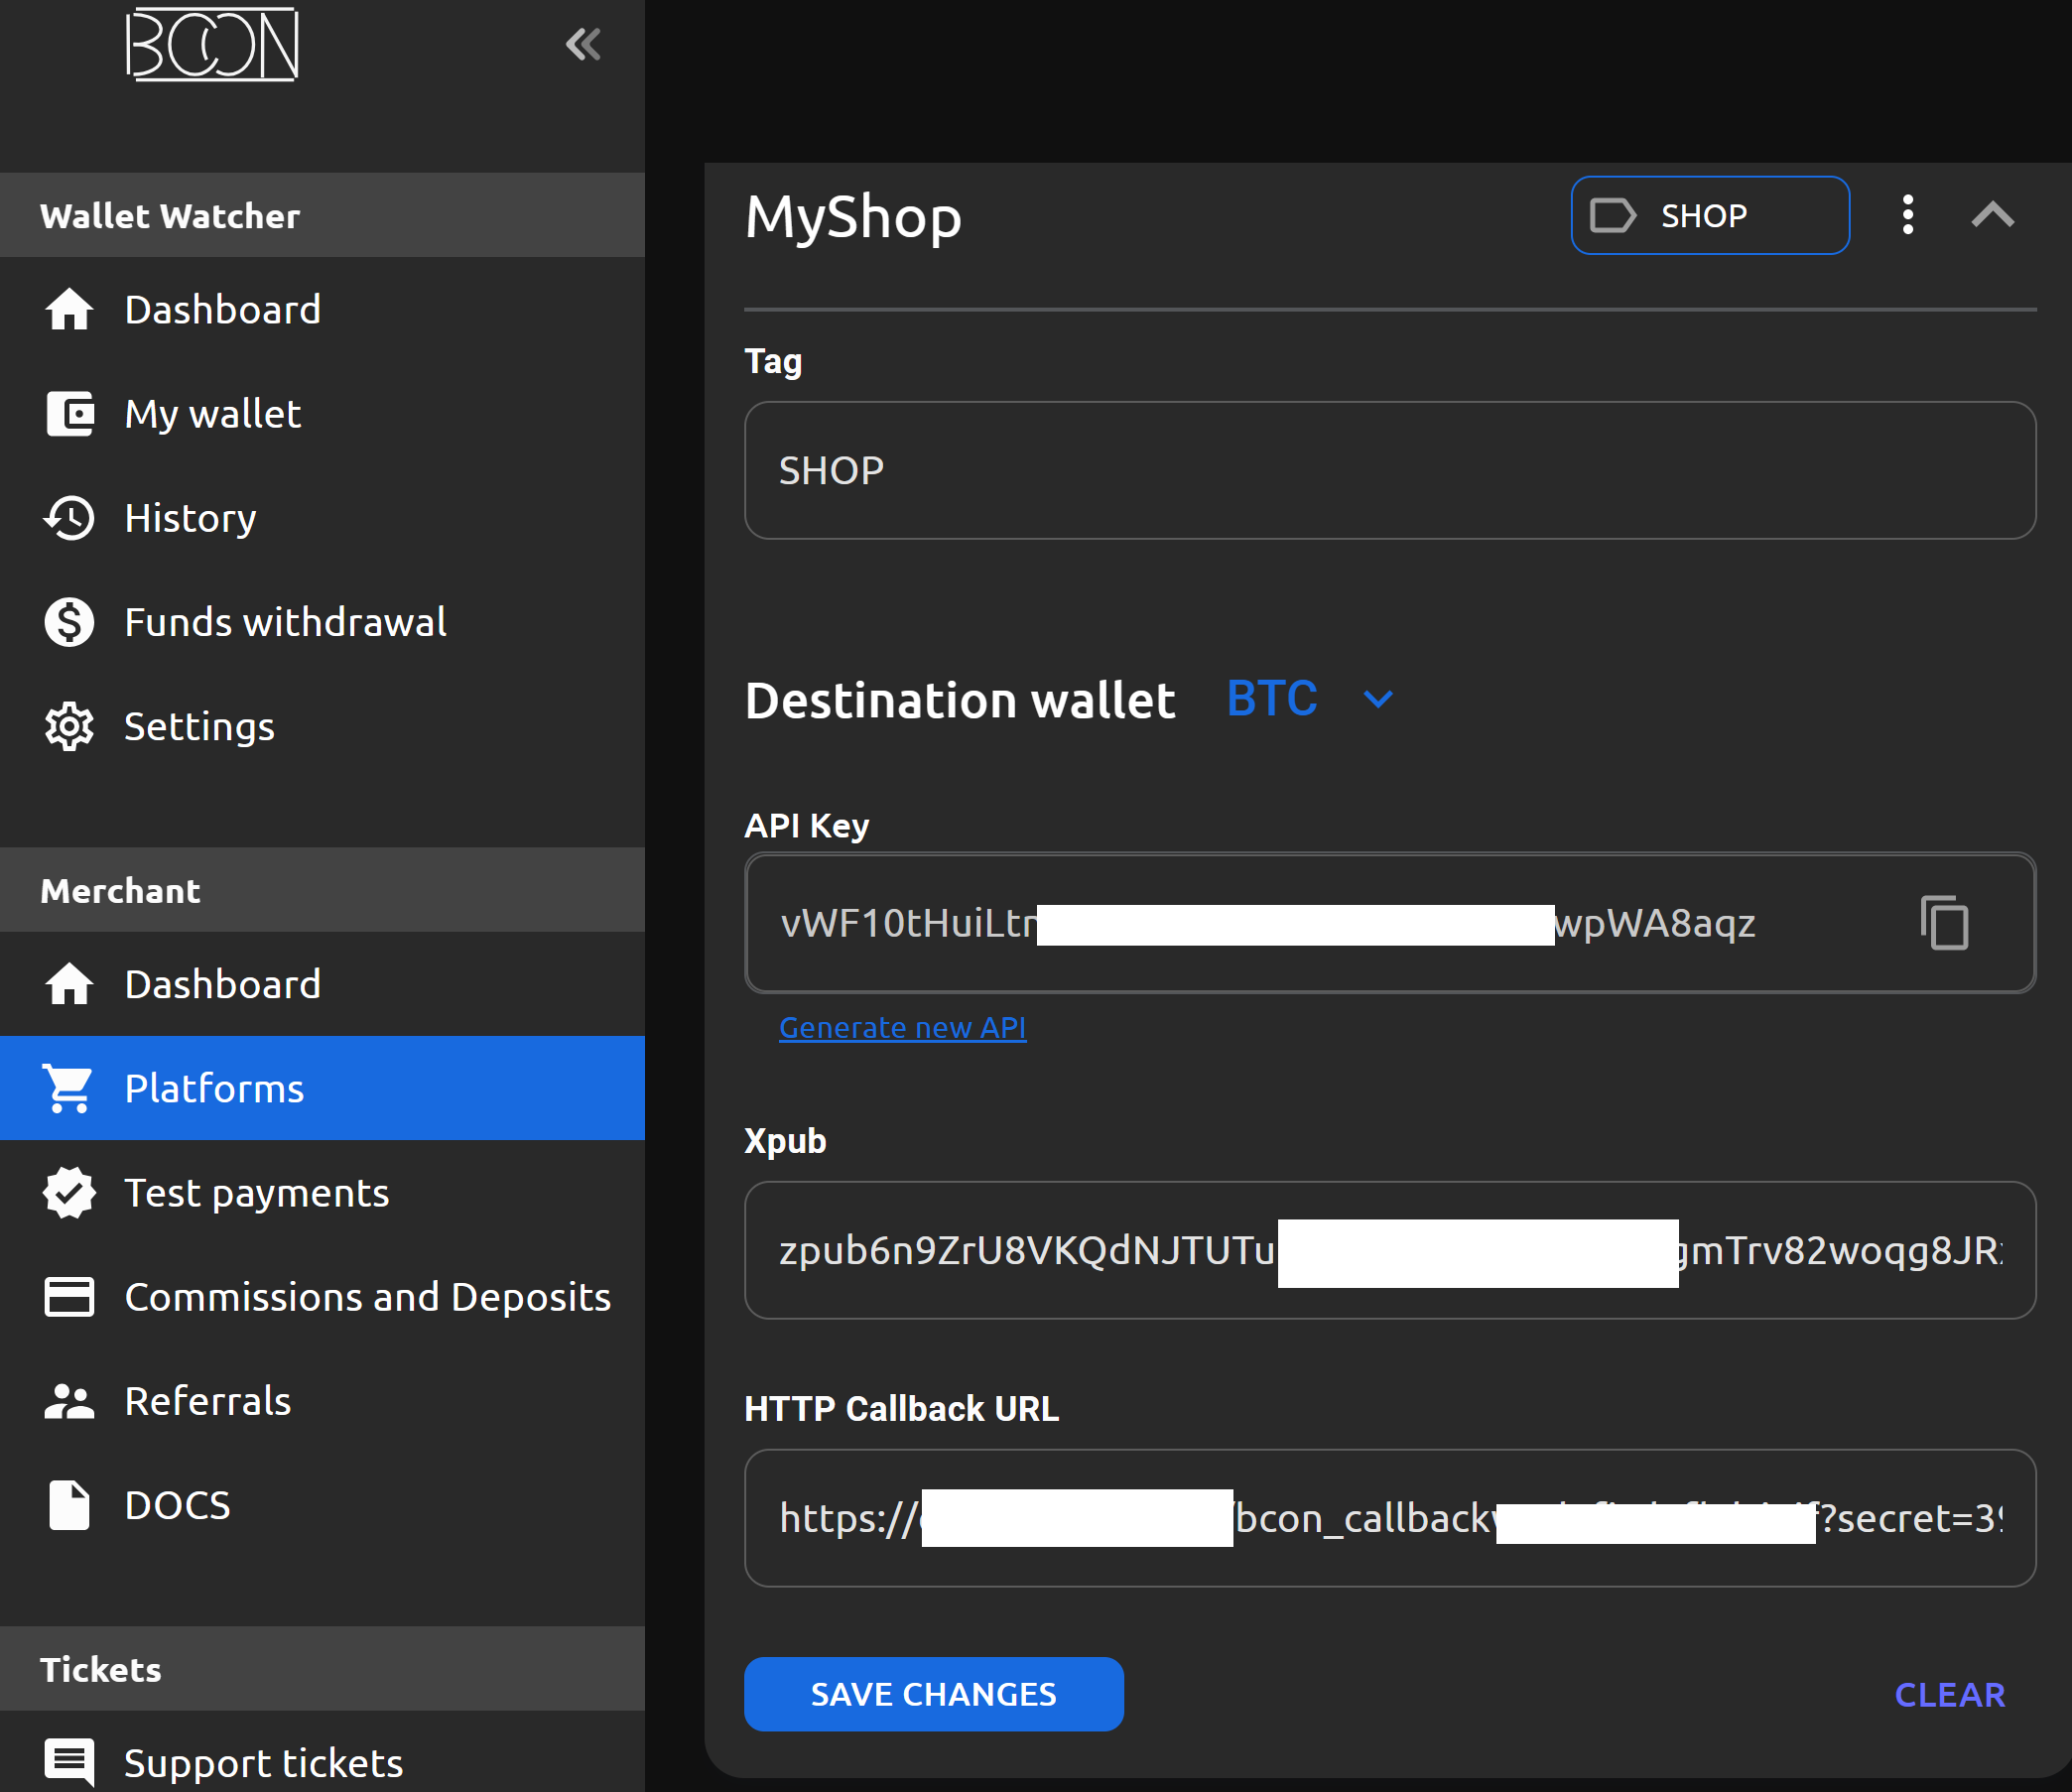Click the BCON logo
Viewport: 2072px width, 1792px height.
click(212, 44)
